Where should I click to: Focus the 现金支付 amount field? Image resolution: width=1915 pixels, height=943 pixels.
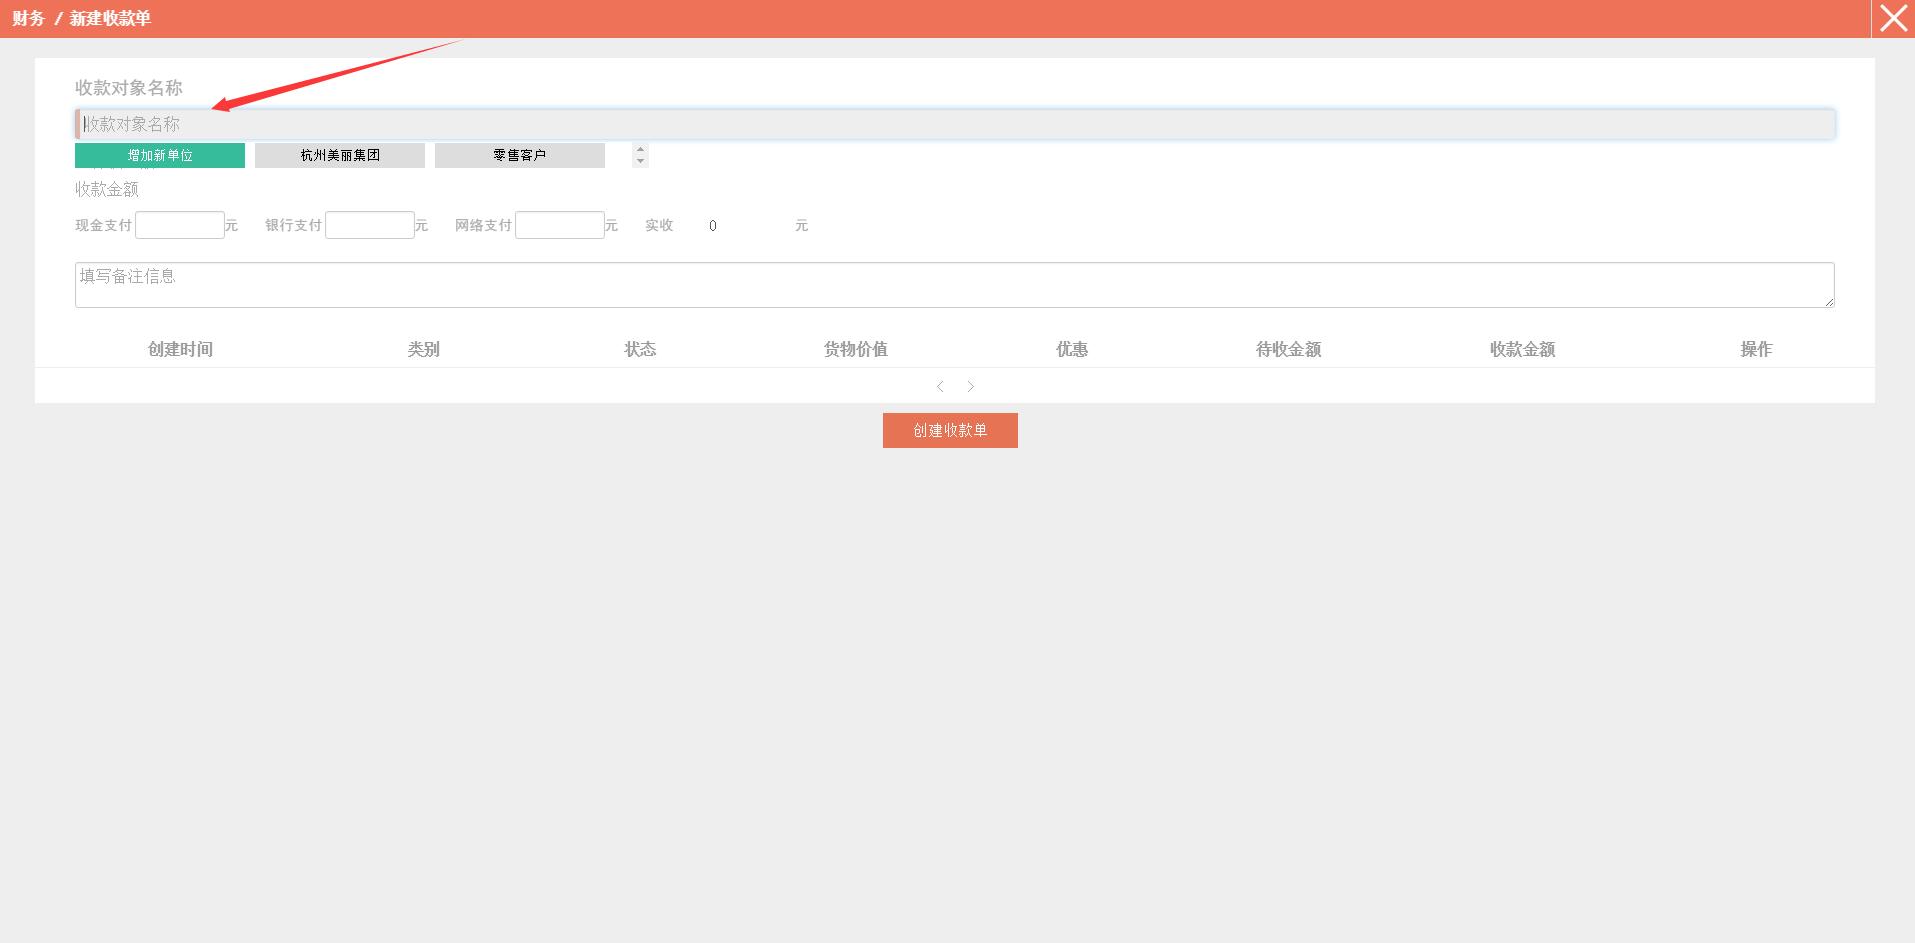180,225
